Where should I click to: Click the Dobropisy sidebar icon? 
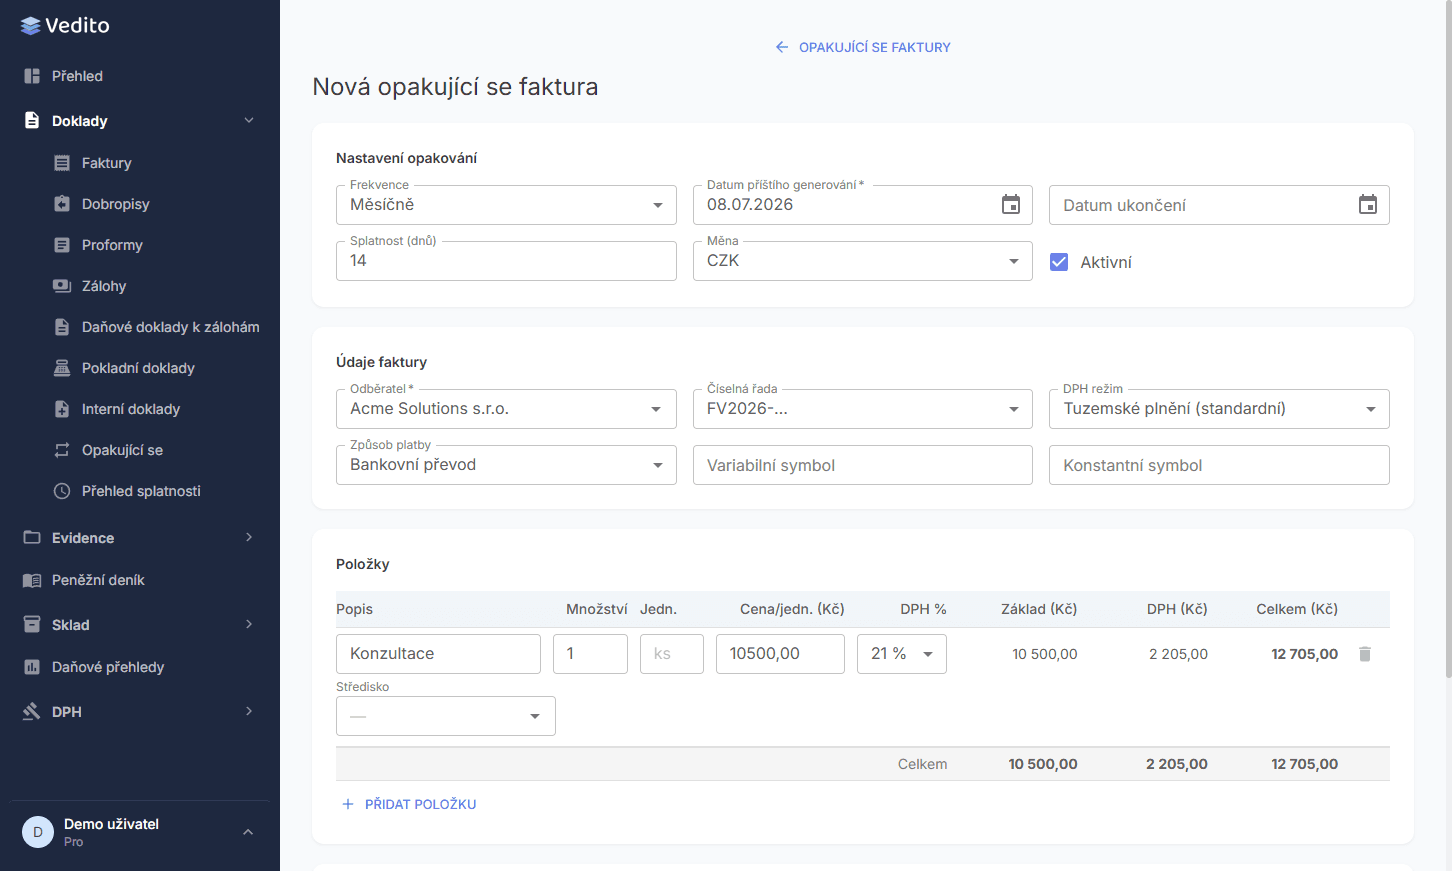62,204
